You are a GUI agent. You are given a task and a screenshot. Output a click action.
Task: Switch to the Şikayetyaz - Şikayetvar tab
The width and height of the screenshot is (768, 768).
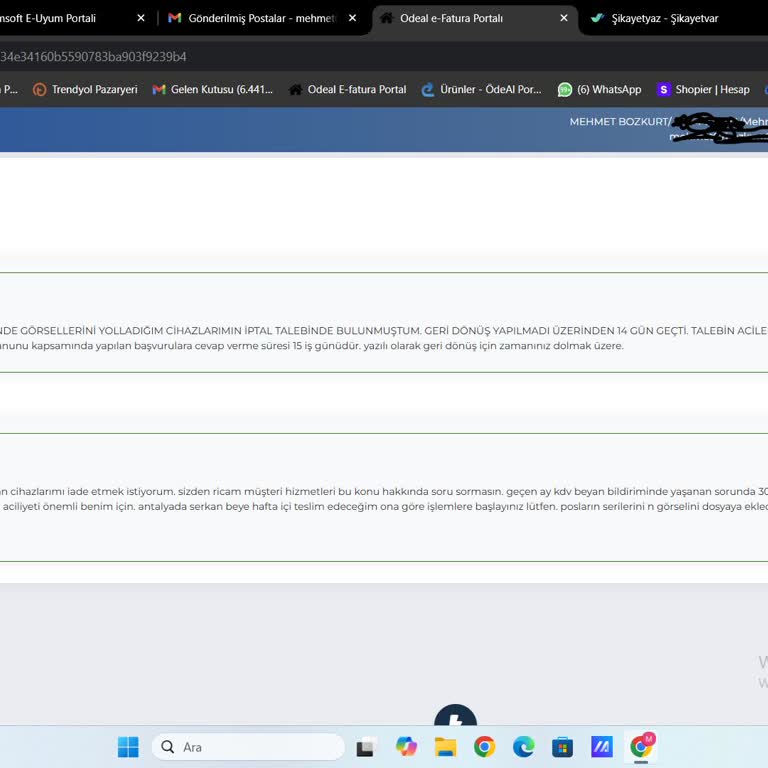[665, 18]
